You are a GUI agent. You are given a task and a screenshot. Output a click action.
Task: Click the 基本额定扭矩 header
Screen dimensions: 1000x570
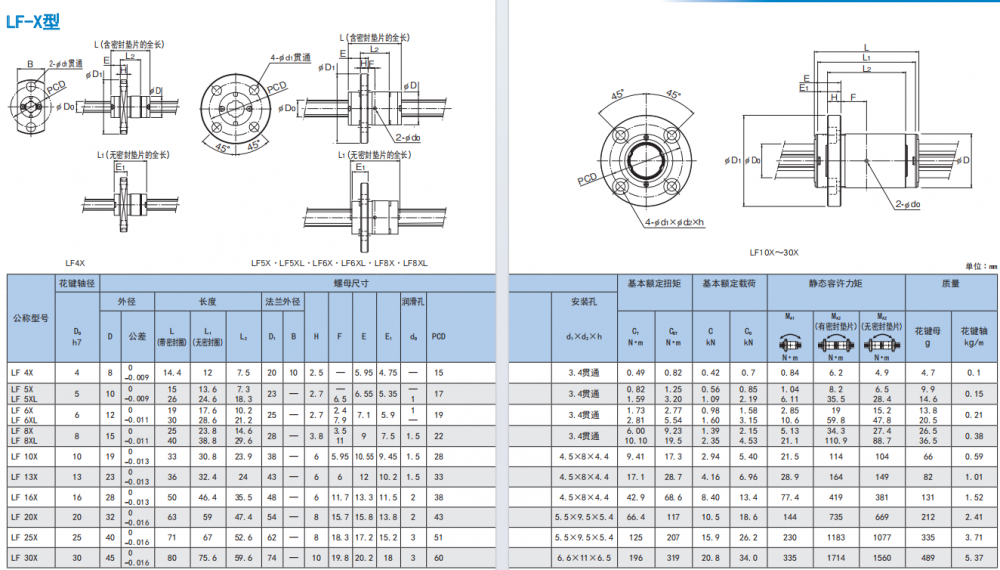pyautogui.click(x=653, y=283)
